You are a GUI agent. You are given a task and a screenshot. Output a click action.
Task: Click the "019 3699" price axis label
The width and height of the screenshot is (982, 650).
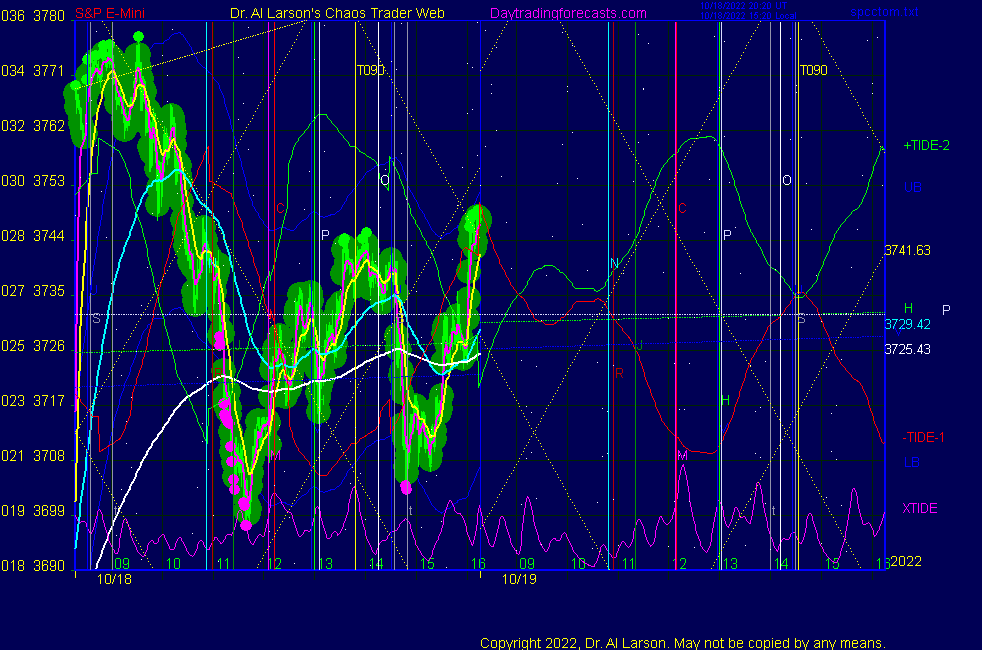point(33,511)
